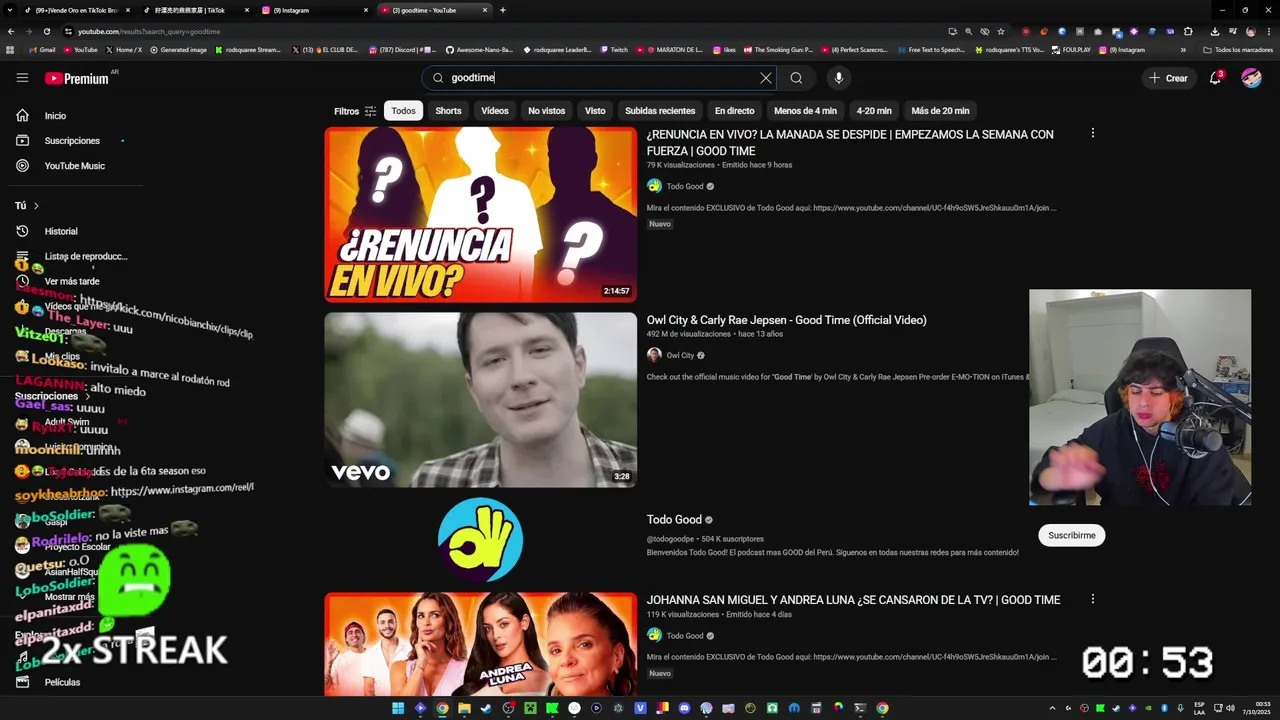Click the Owl City channel avatar
The image size is (1280, 720).
pos(654,355)
